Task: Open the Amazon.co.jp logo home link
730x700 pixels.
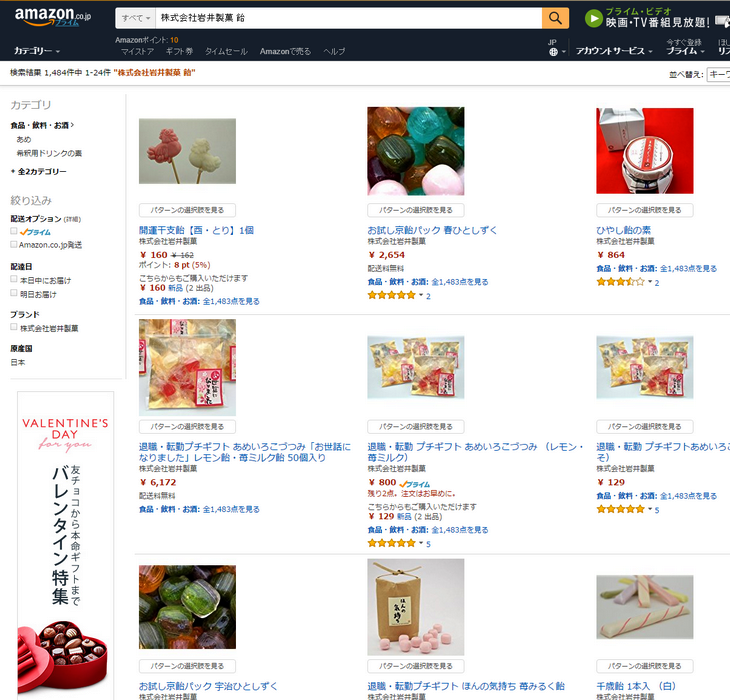Action: [53, 16]
